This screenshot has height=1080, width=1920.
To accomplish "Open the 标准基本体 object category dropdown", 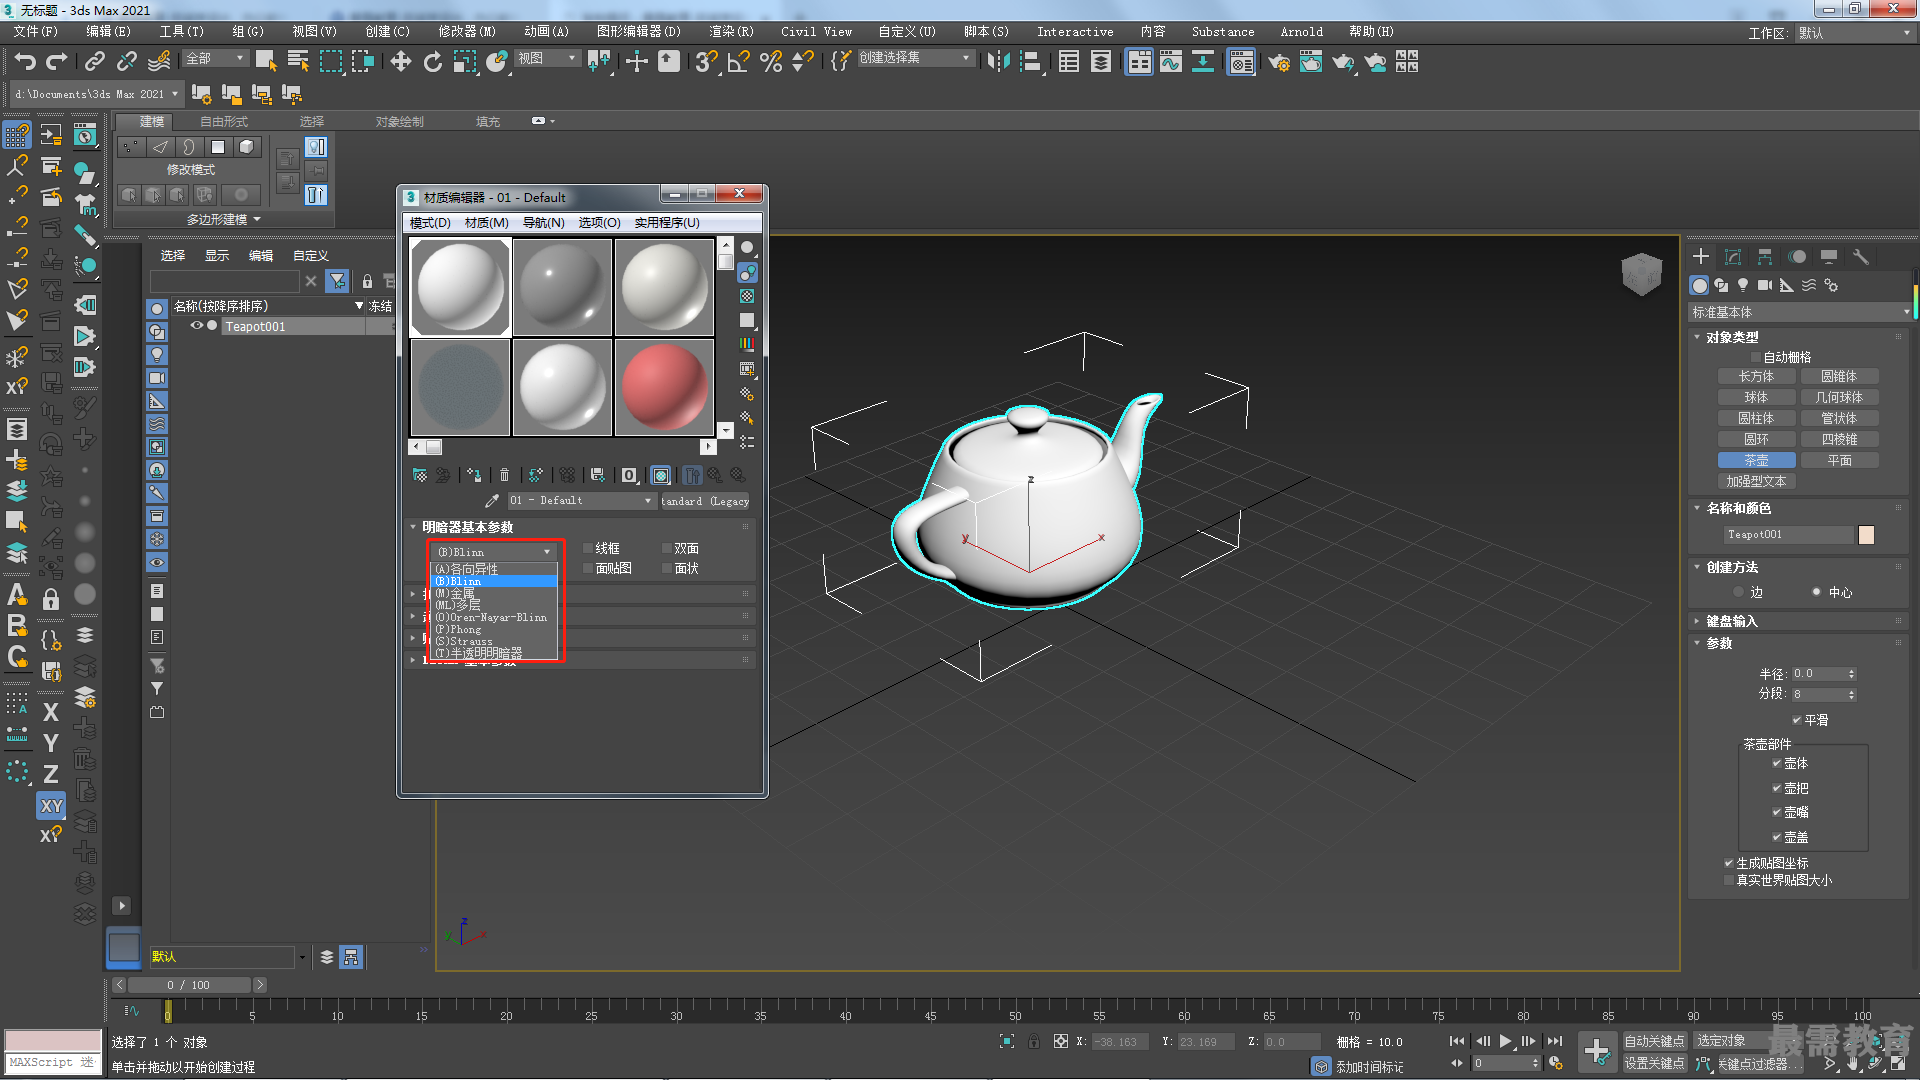I will click(1800, 313).
